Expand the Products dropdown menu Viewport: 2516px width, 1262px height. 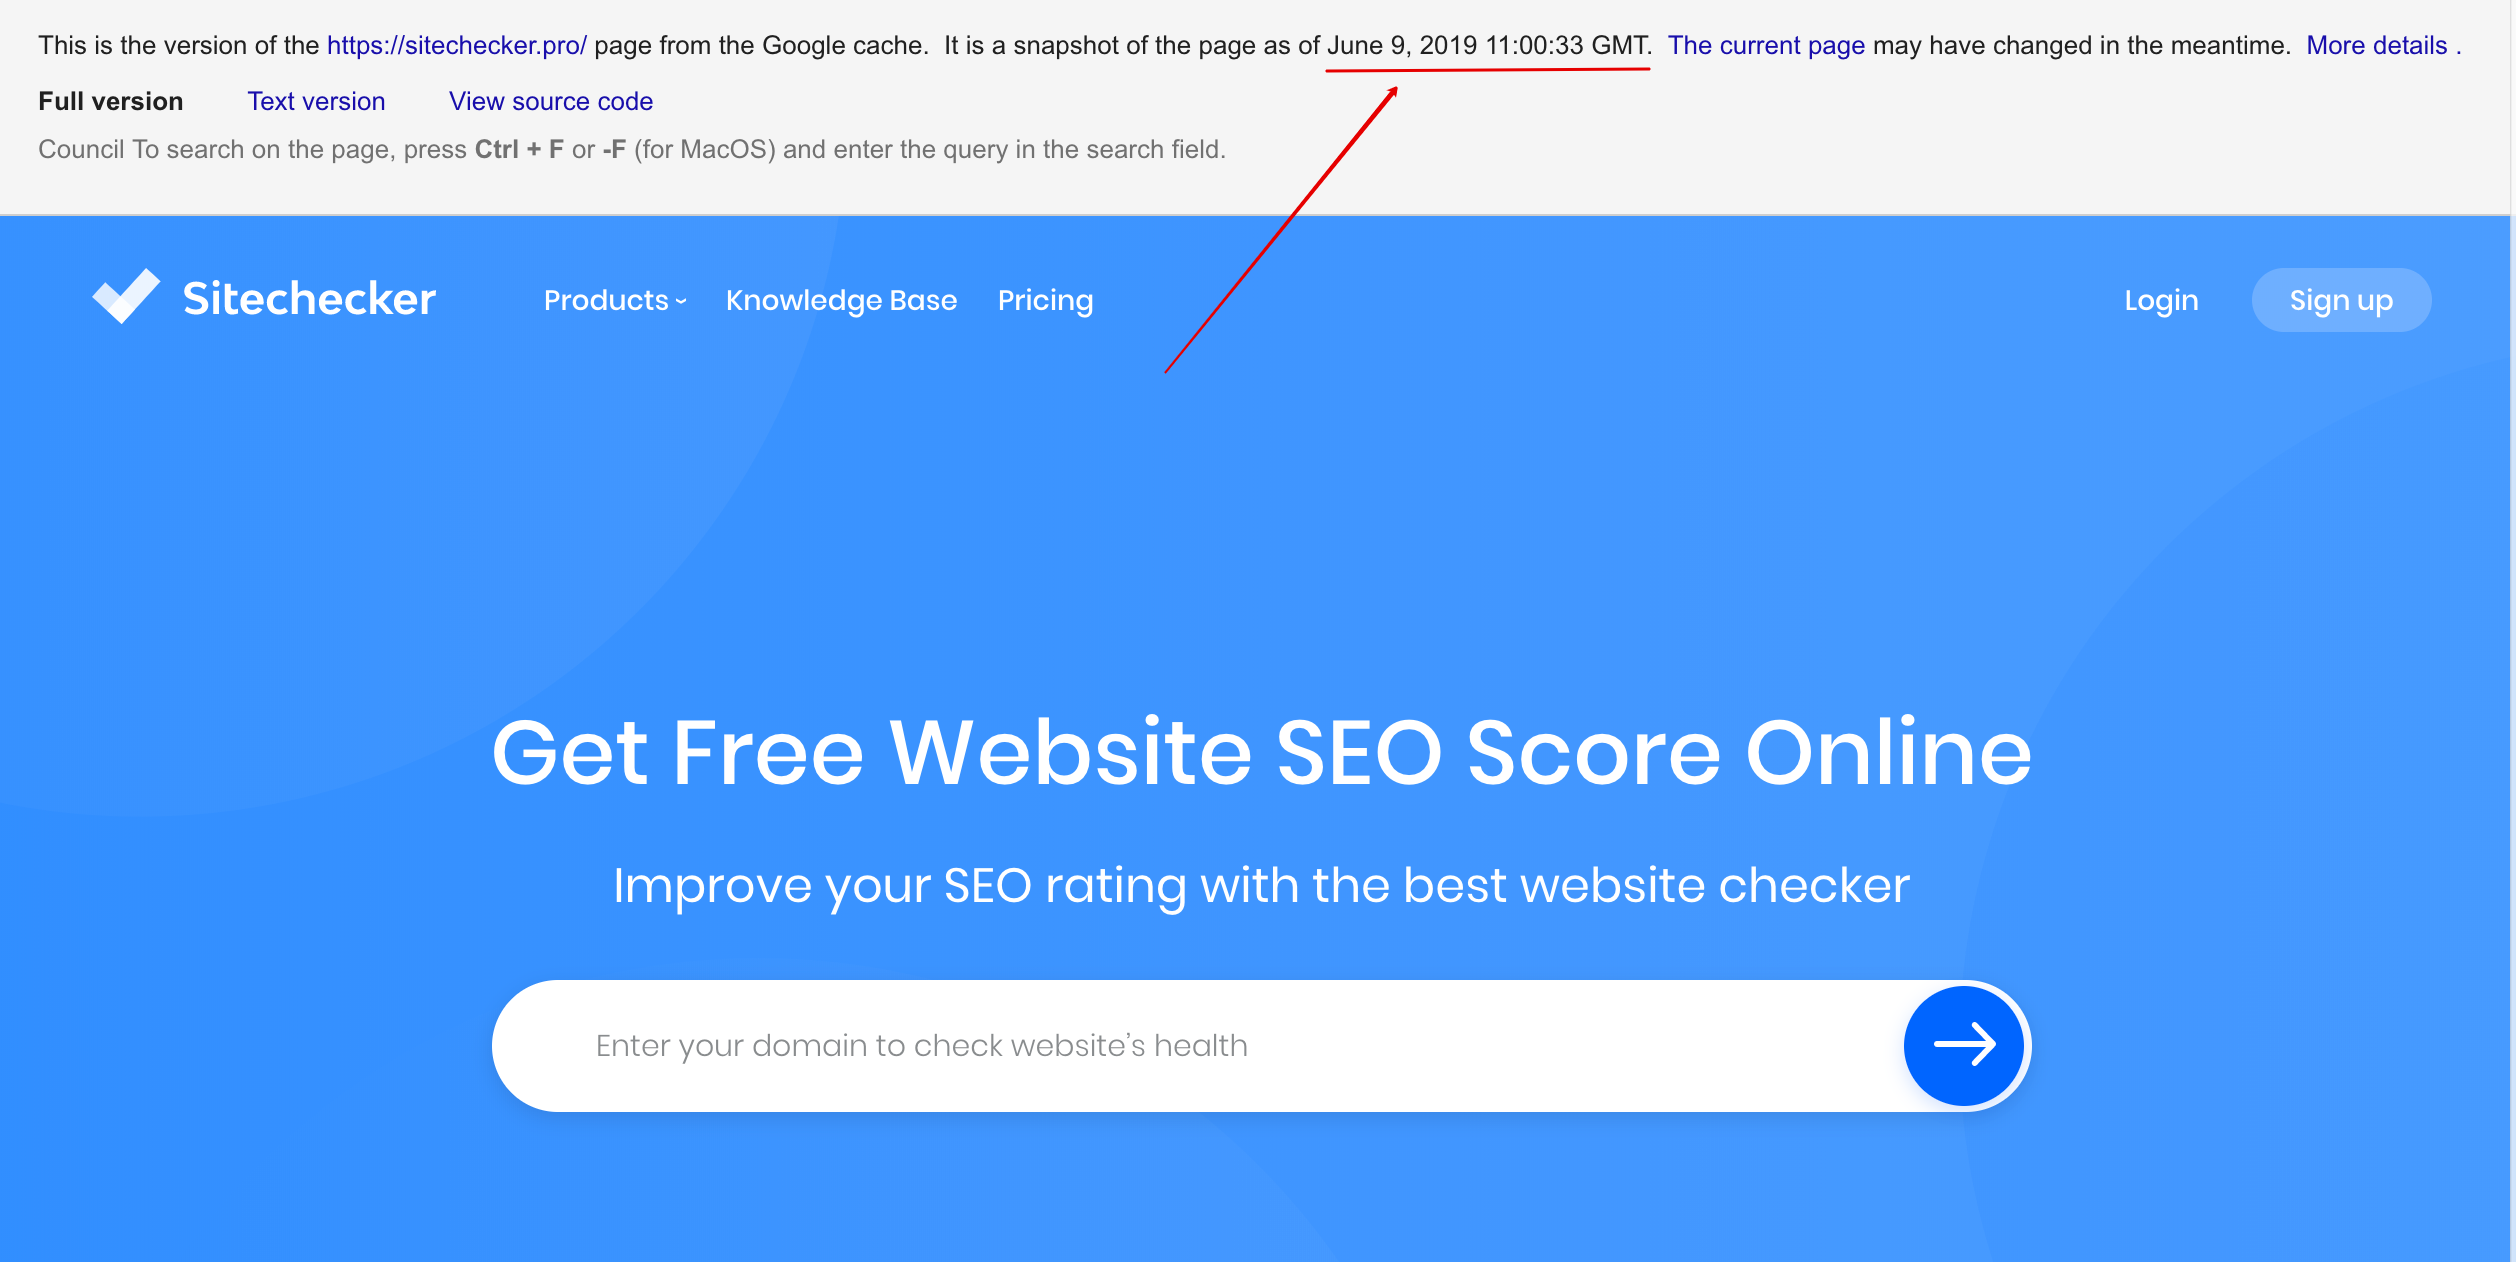[615, 299]
